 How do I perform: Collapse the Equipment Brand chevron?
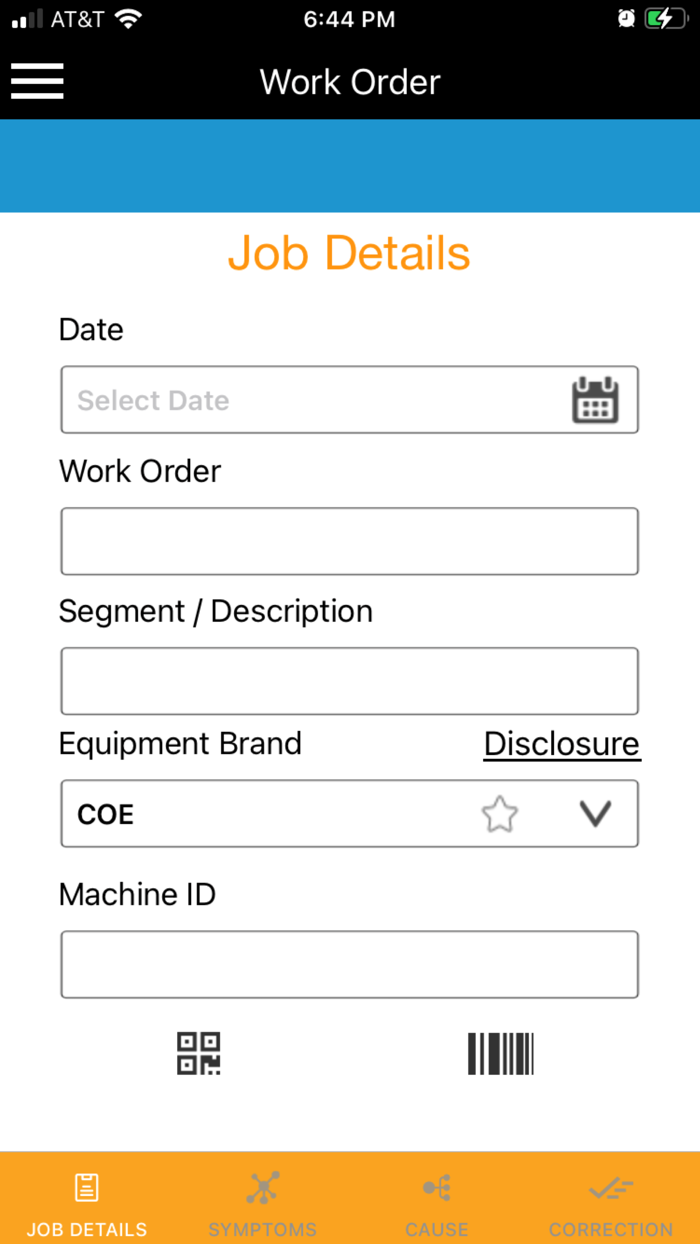(x=595, y=813)
